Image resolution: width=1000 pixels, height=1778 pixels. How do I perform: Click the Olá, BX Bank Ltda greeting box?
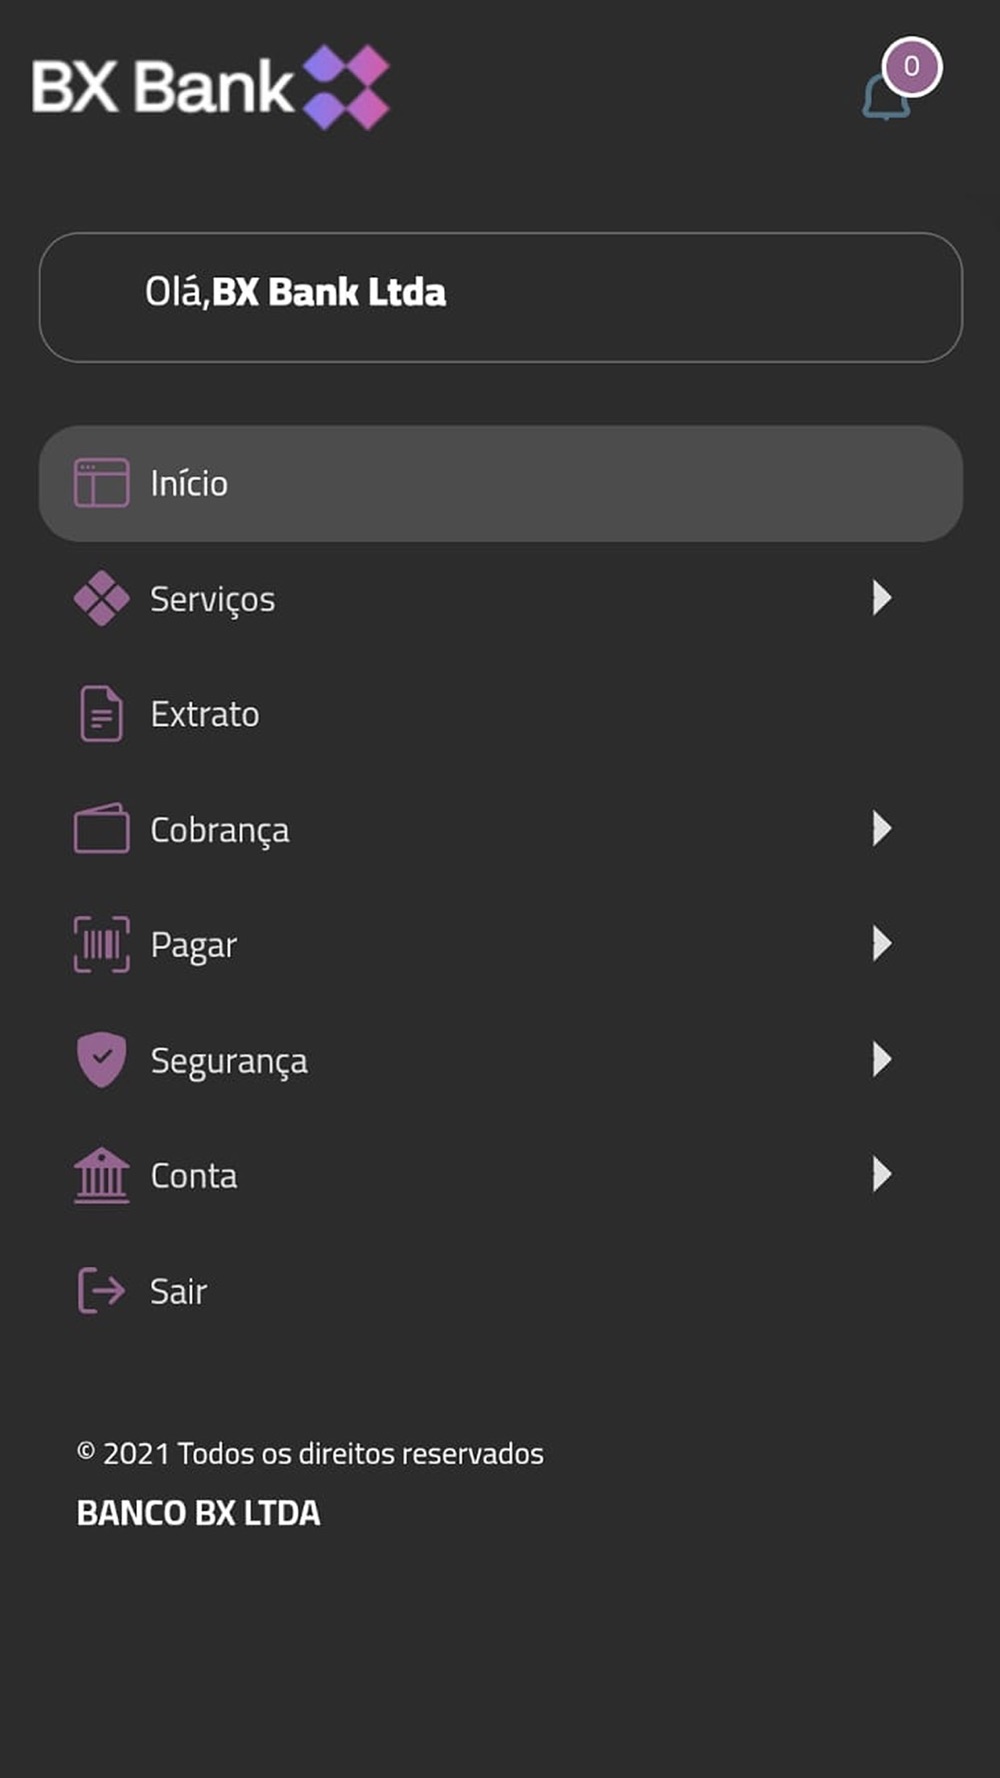(x=500, y=297)
